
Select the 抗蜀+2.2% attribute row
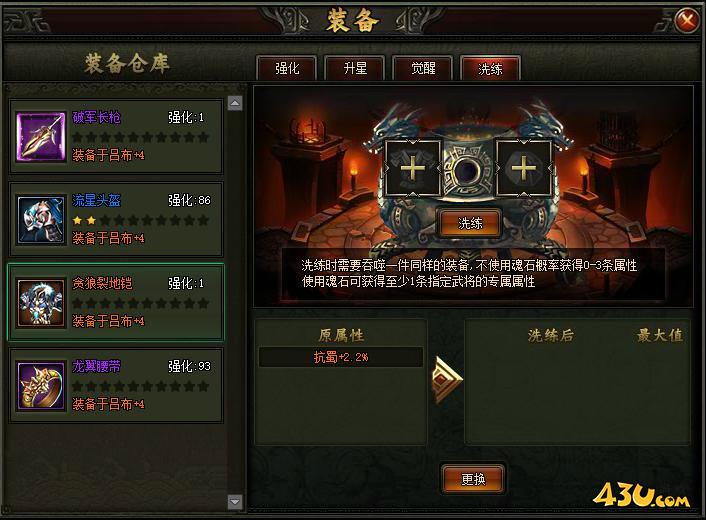341,357
